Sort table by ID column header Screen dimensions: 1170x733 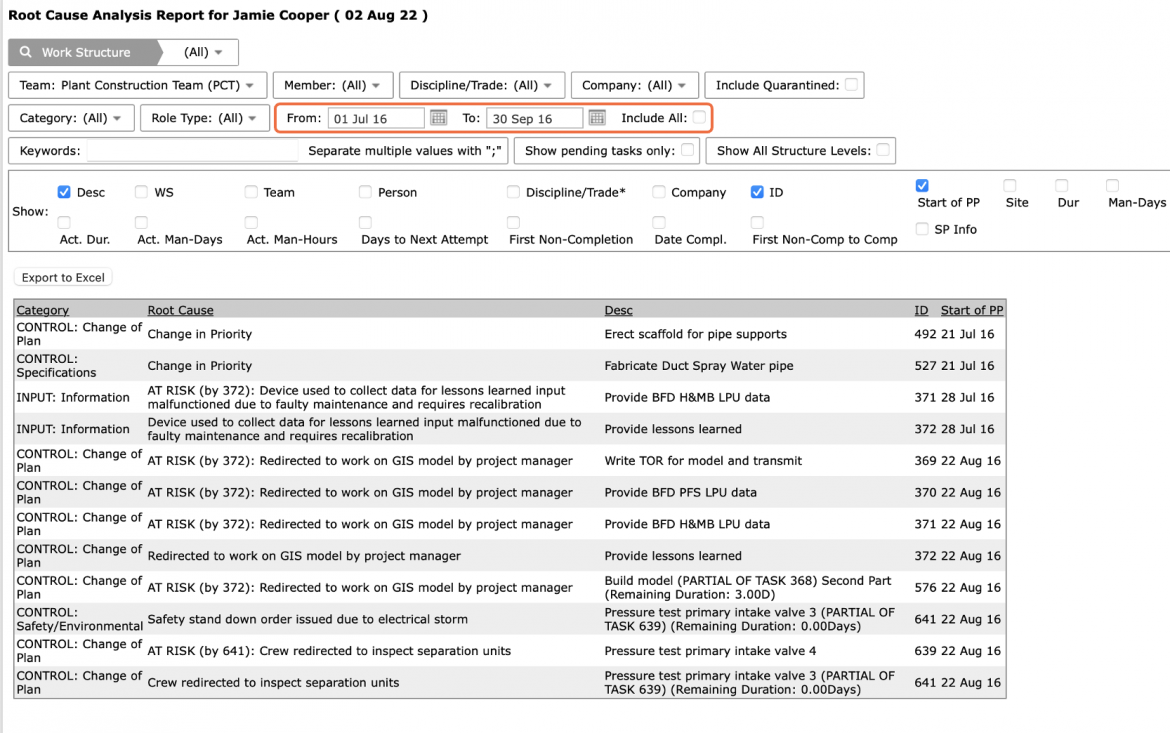pos(922,310)
